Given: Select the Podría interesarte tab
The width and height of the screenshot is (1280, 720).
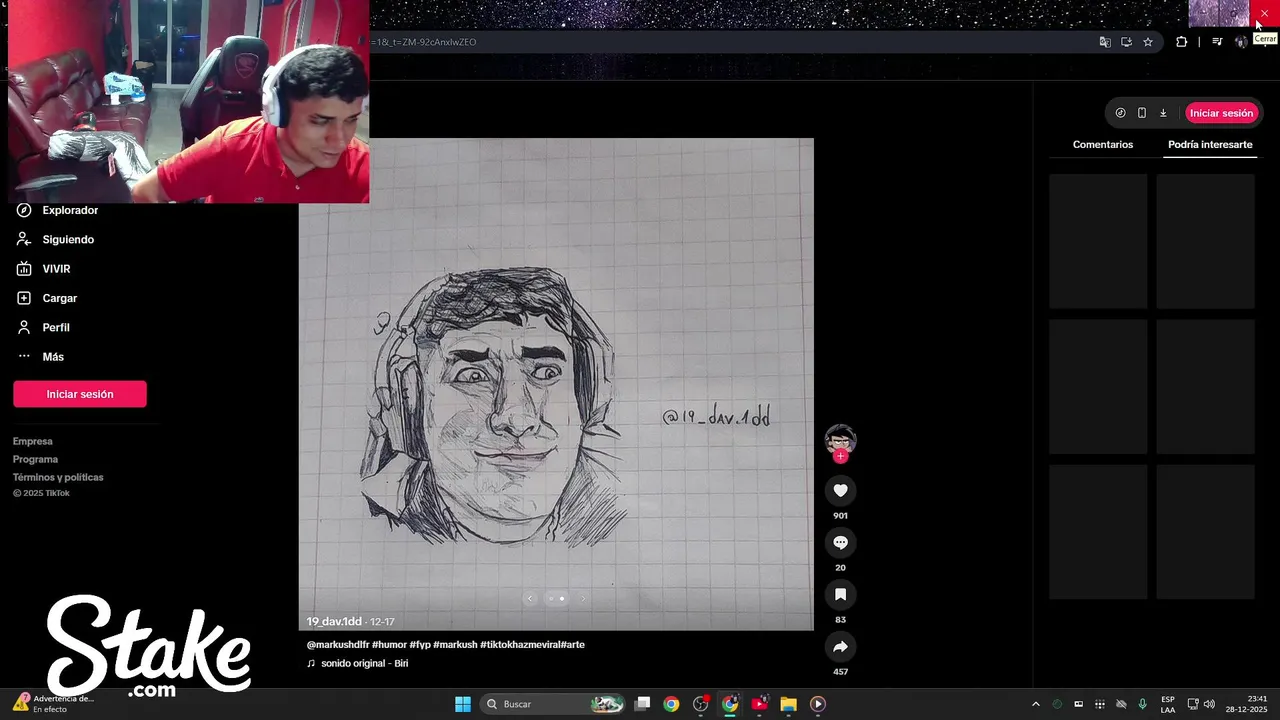Looking at the screenshot, I should pyautogui.click(x=1210, y=145).
